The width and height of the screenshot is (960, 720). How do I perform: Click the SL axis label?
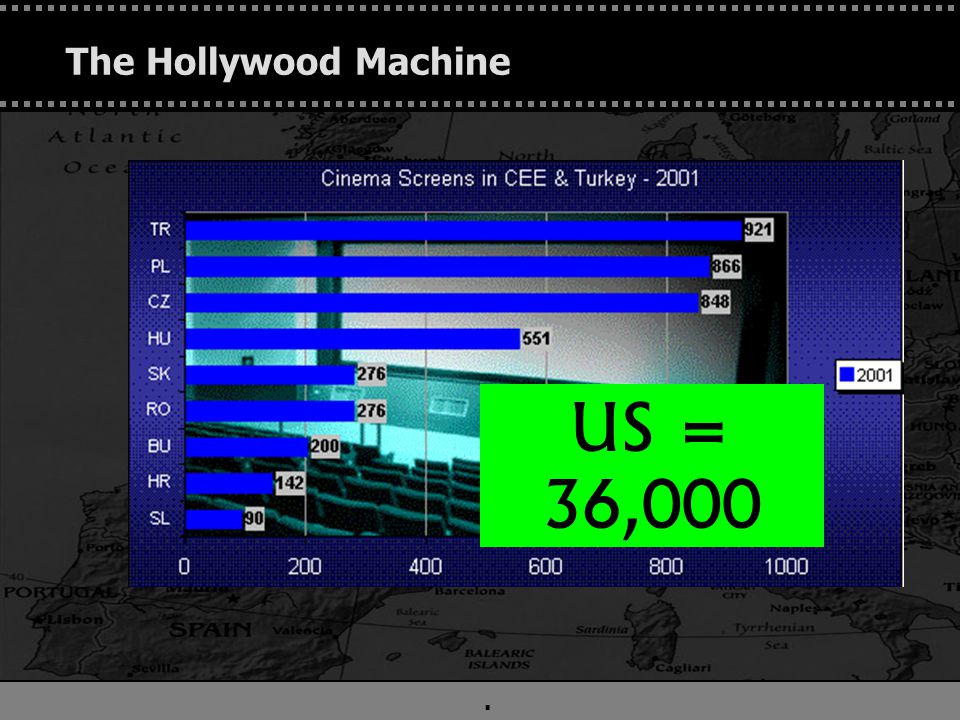pos(160,519)
